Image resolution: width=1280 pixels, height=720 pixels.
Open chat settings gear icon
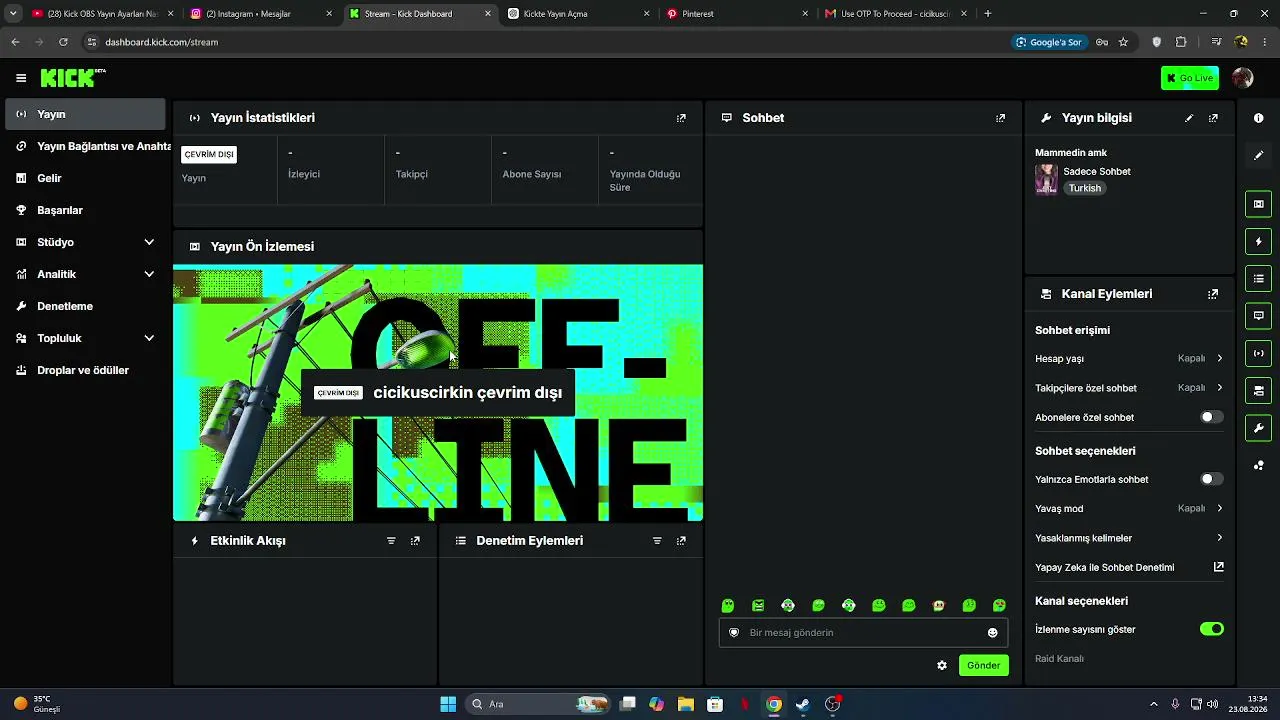click(x=941, y=665)
